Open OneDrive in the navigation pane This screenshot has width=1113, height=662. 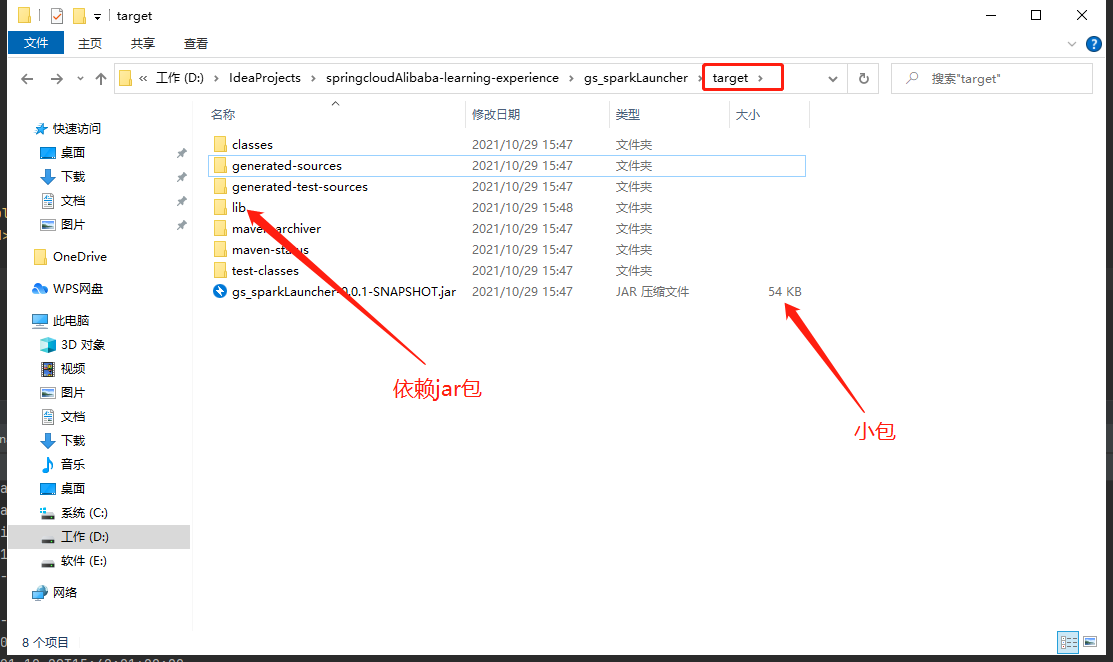[80, 257]
